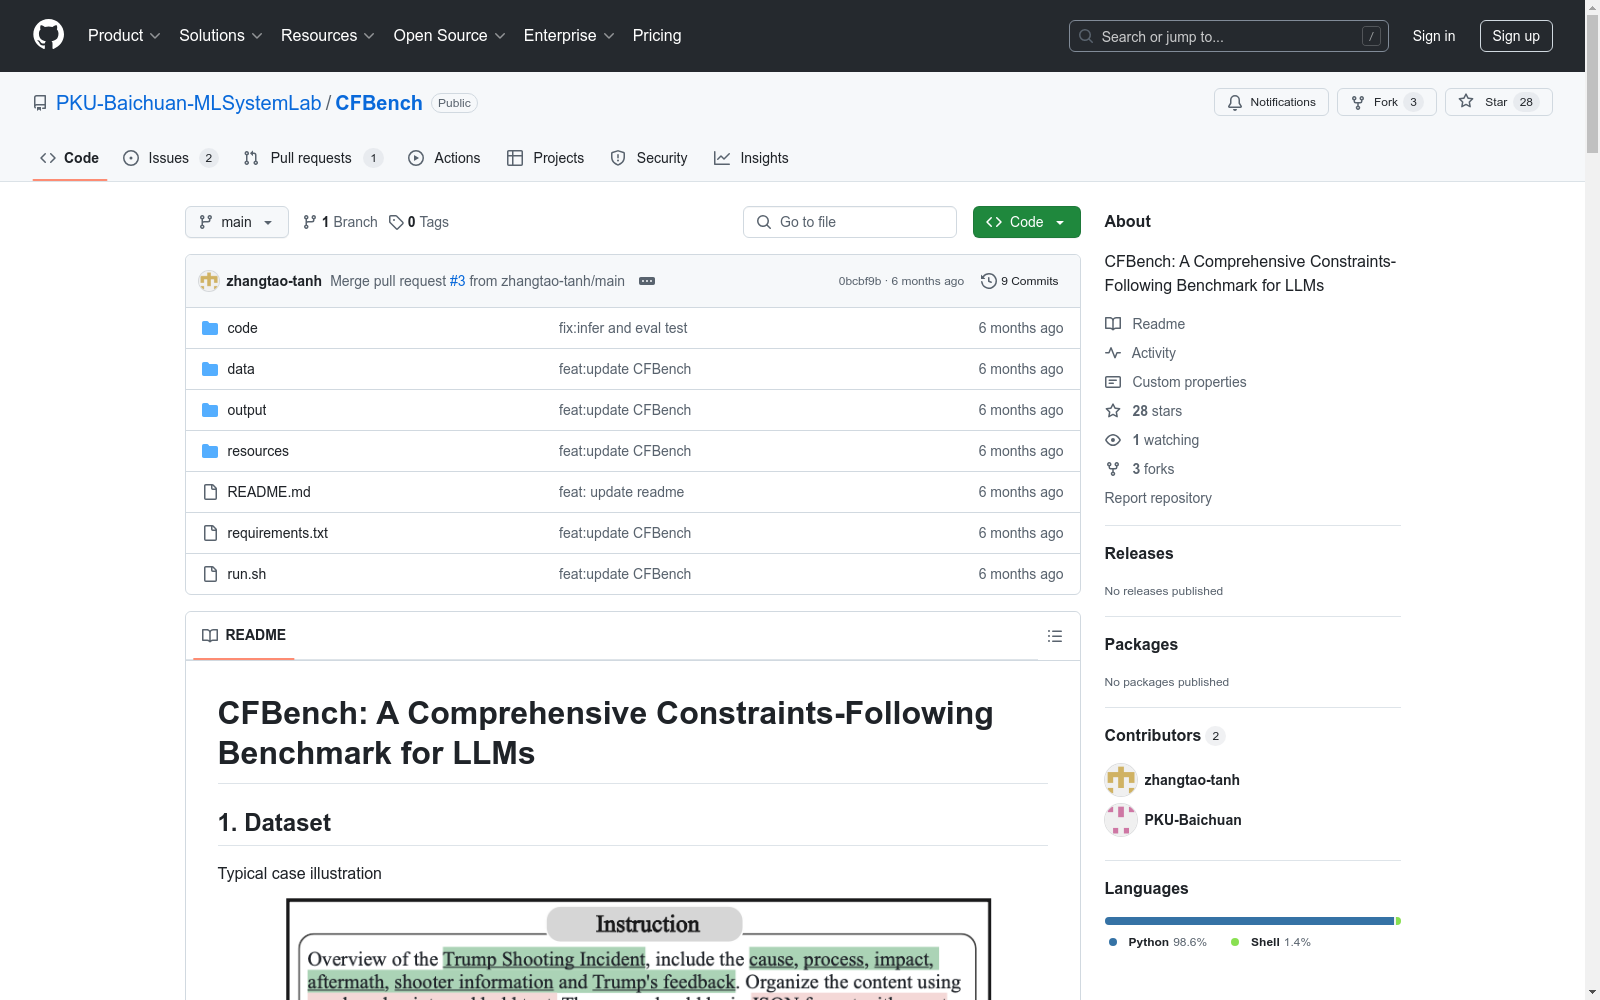1600x1000 pixels.
Task: Open the Pricing link
Action: [x=657, y=36]
